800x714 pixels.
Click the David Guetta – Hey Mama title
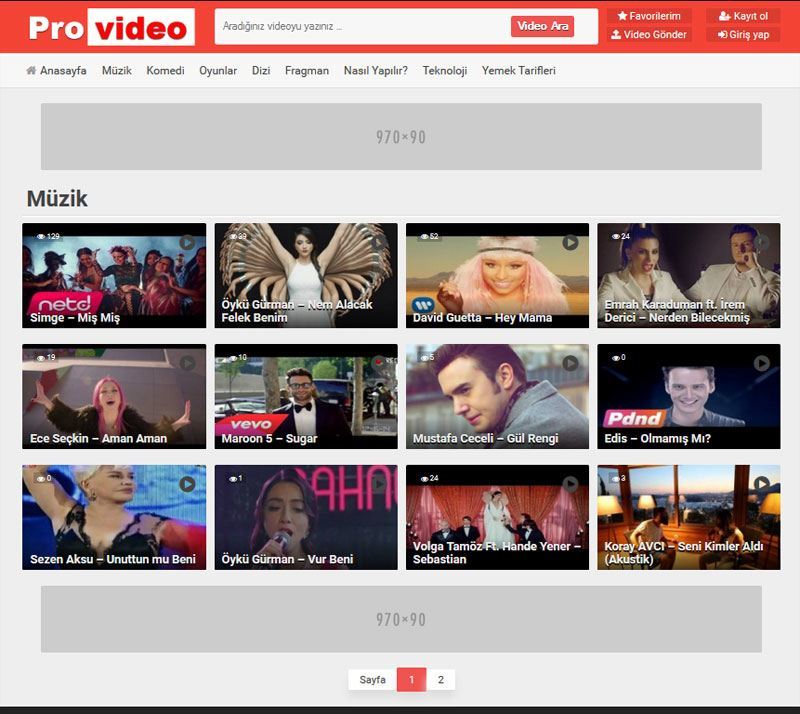tap(483, 318)
